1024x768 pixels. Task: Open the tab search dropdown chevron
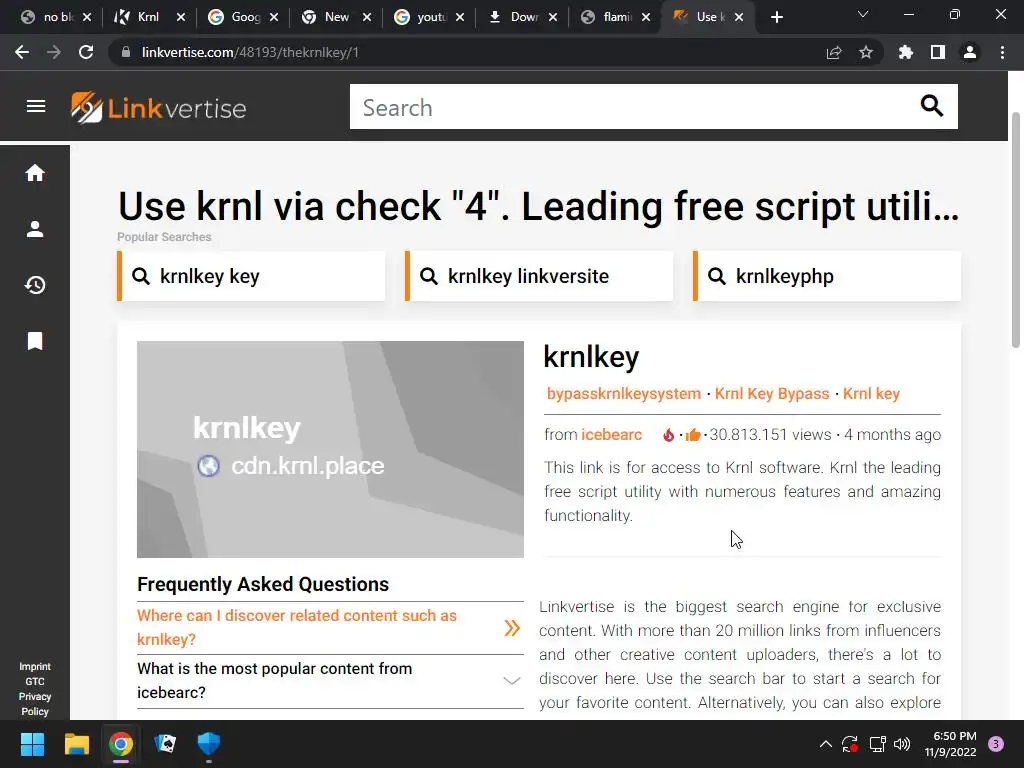click(863, 14)
